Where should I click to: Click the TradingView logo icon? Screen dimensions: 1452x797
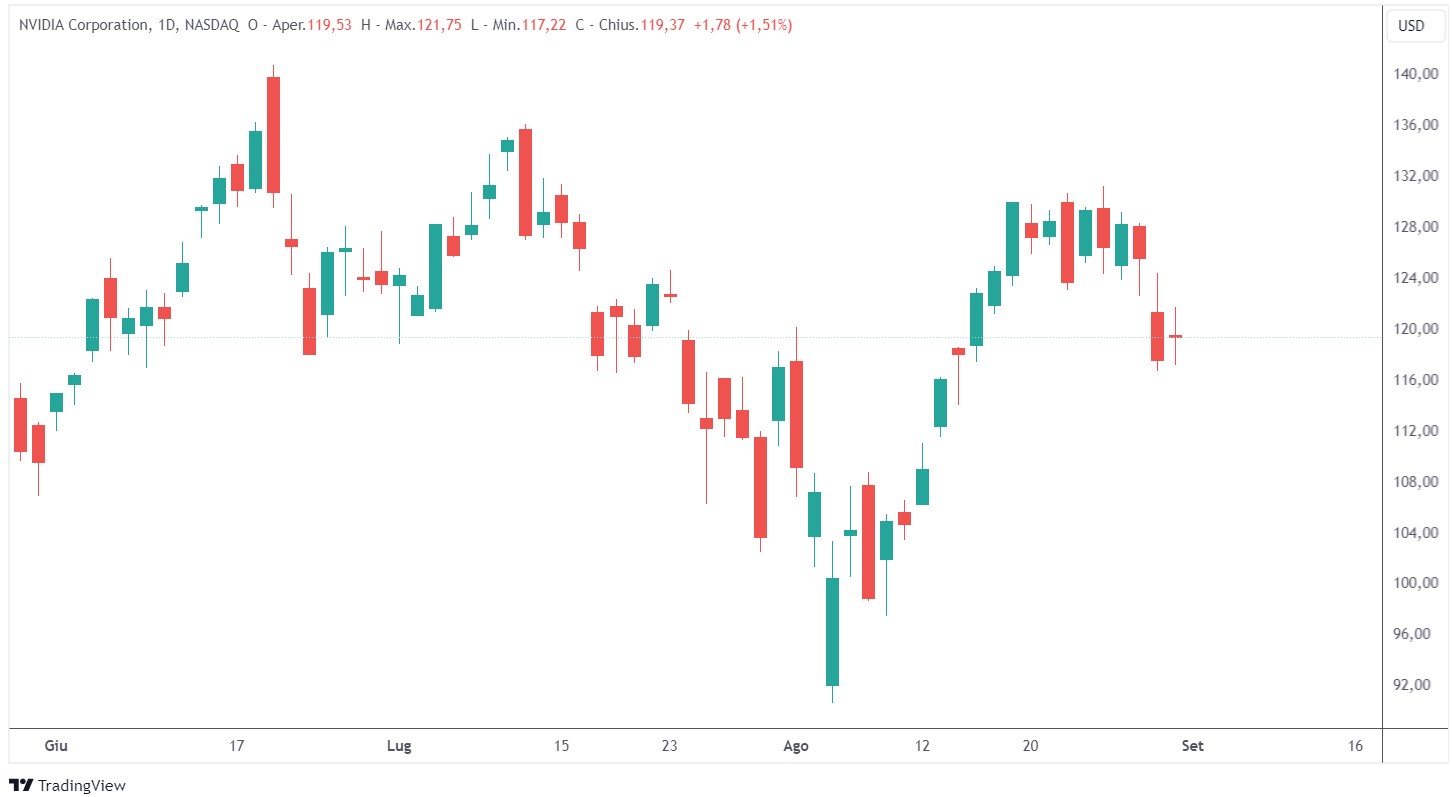pyautogui.click(x=20, y=785)
